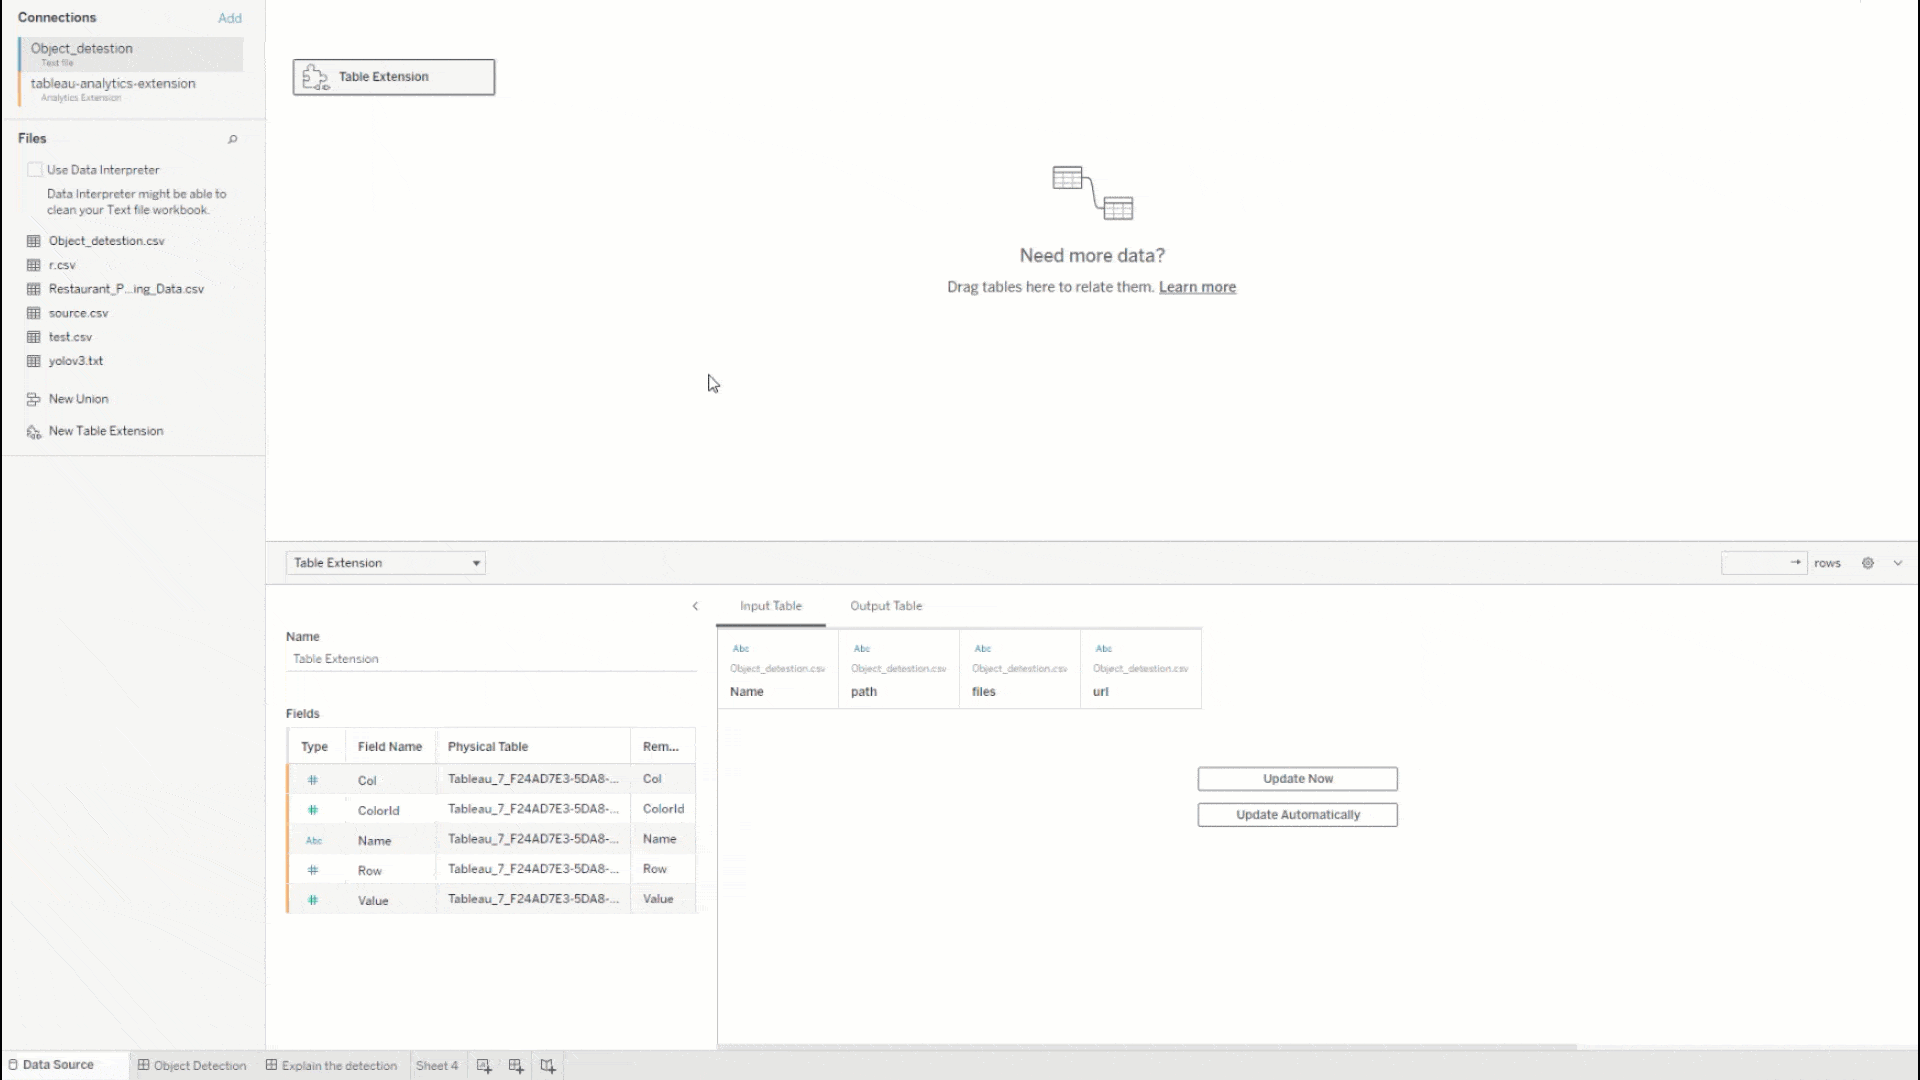Click the Learn more hyperlink
1920x1080 pixels.
point(1195,286)
